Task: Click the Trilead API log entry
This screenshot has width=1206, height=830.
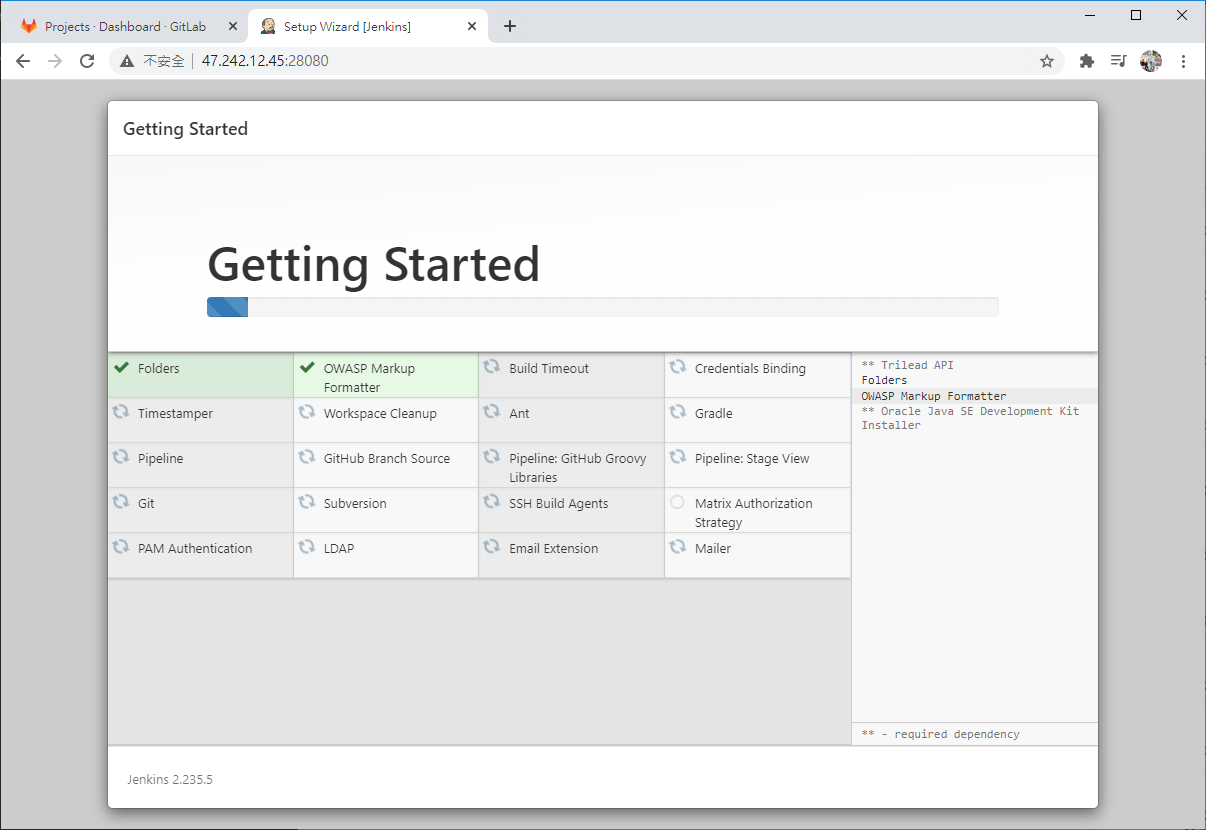Action: pos(908,365)
